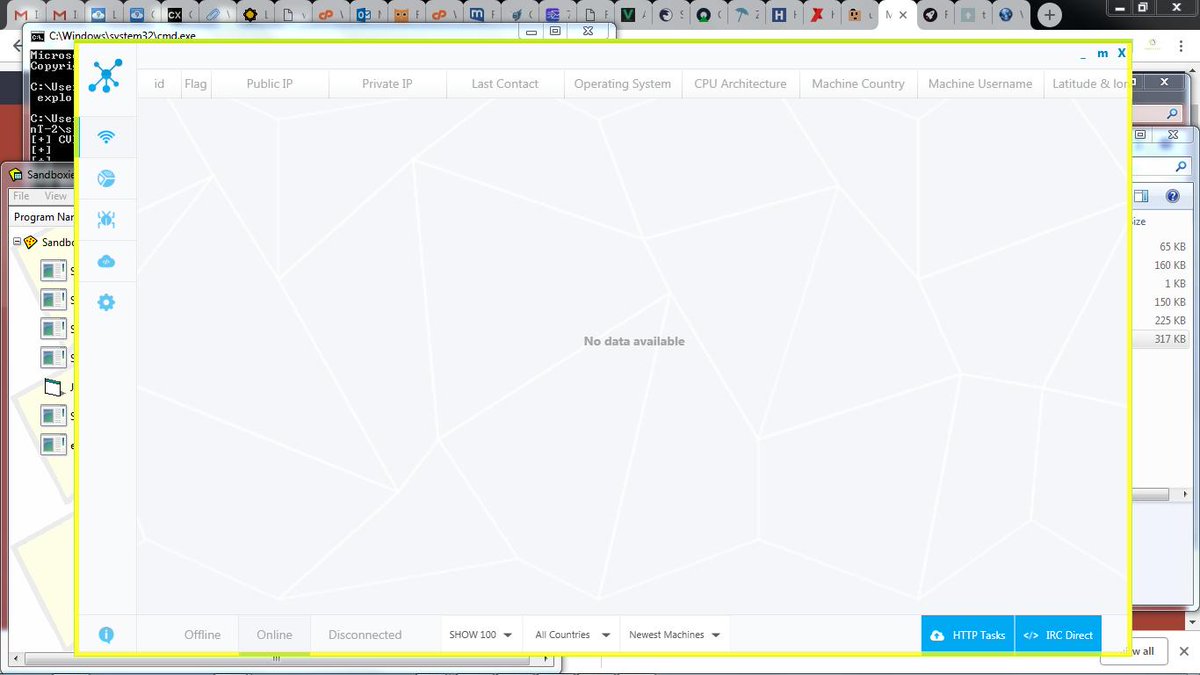Close the panel with the blue X
Screen dimensions: 1200x675
1122,54
